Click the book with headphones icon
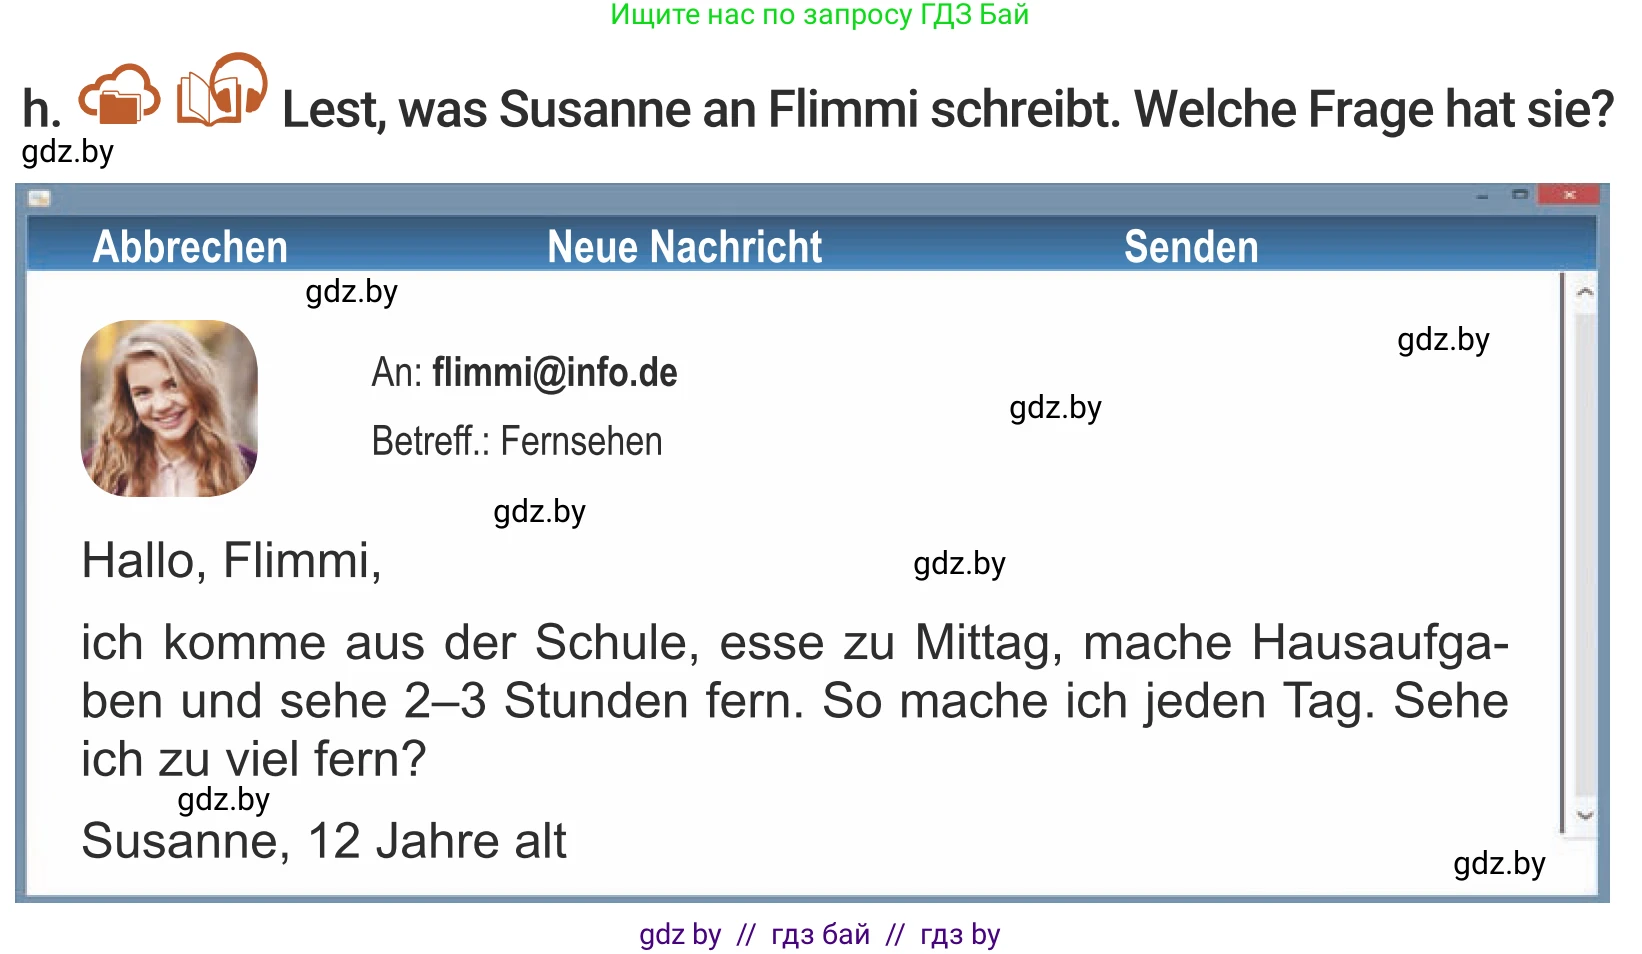This screenshot has height=954, width=1642. 221,91
